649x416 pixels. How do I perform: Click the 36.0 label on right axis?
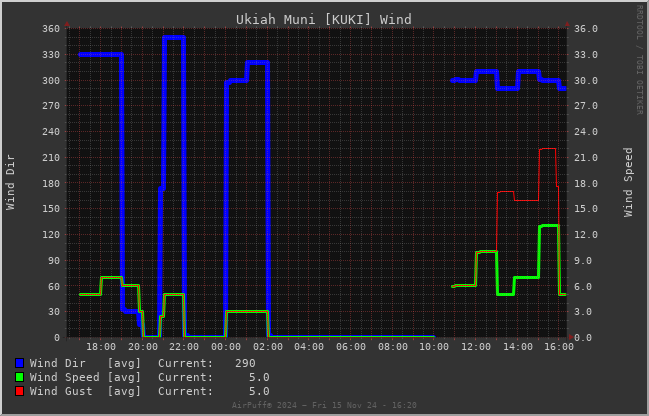(586, 29)
